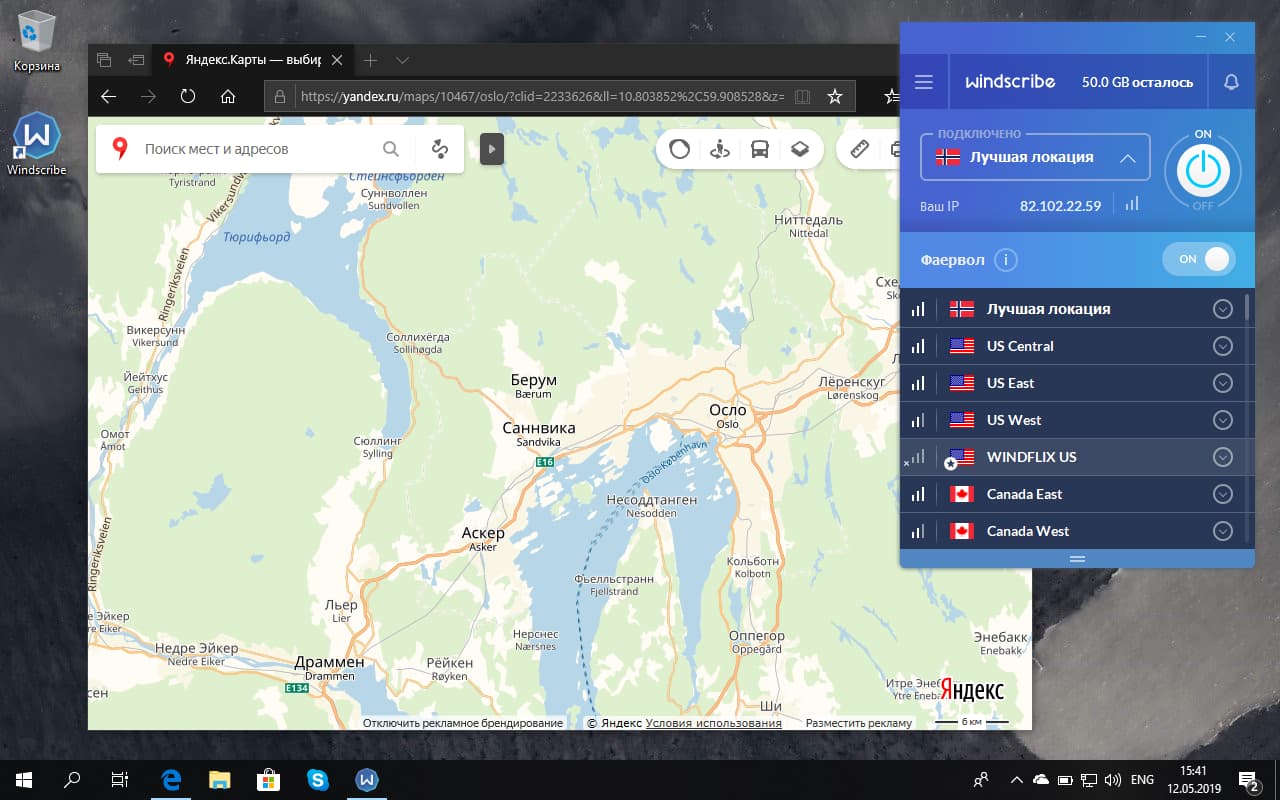The width and height of the screenshot is (1280, 800).
Task: Open File Explorer from taskbar
Action: 220,779
